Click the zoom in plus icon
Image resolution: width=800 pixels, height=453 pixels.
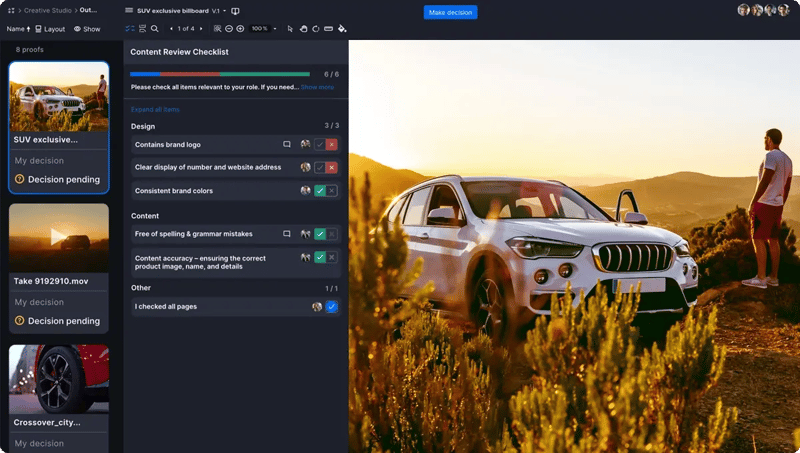click(x=240, y=29)
